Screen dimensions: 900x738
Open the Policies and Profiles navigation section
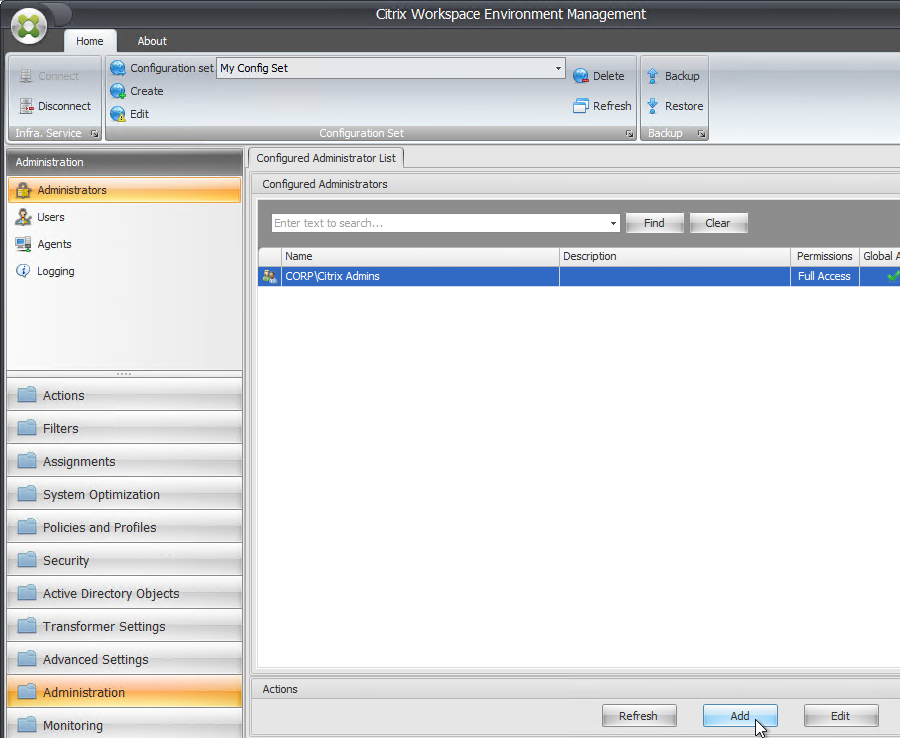125,527
